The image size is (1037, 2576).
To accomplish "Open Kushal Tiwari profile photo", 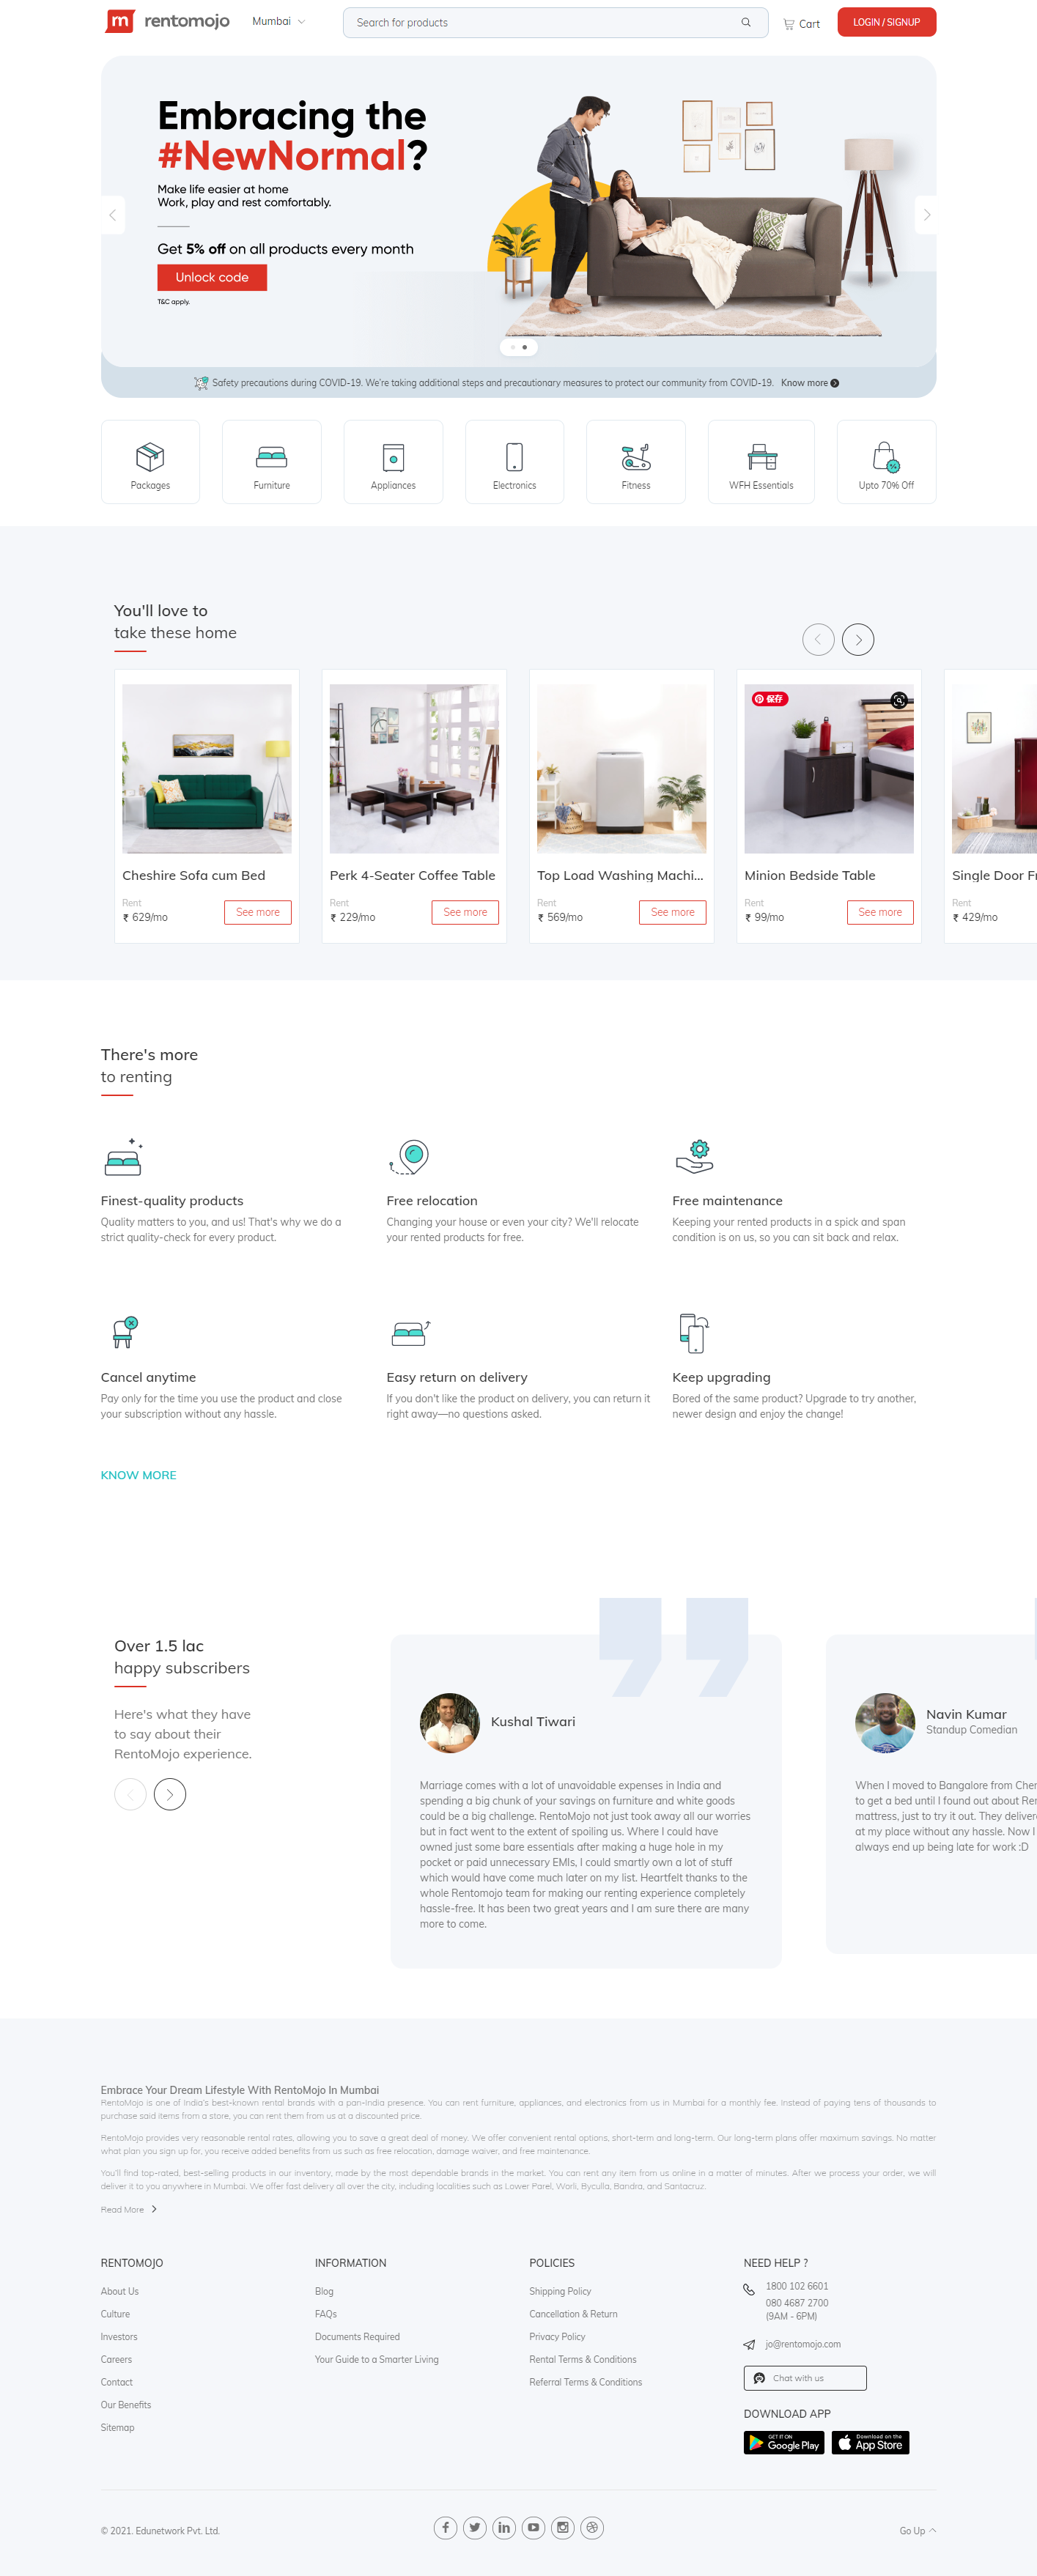I will click(x=450, y=1722).
